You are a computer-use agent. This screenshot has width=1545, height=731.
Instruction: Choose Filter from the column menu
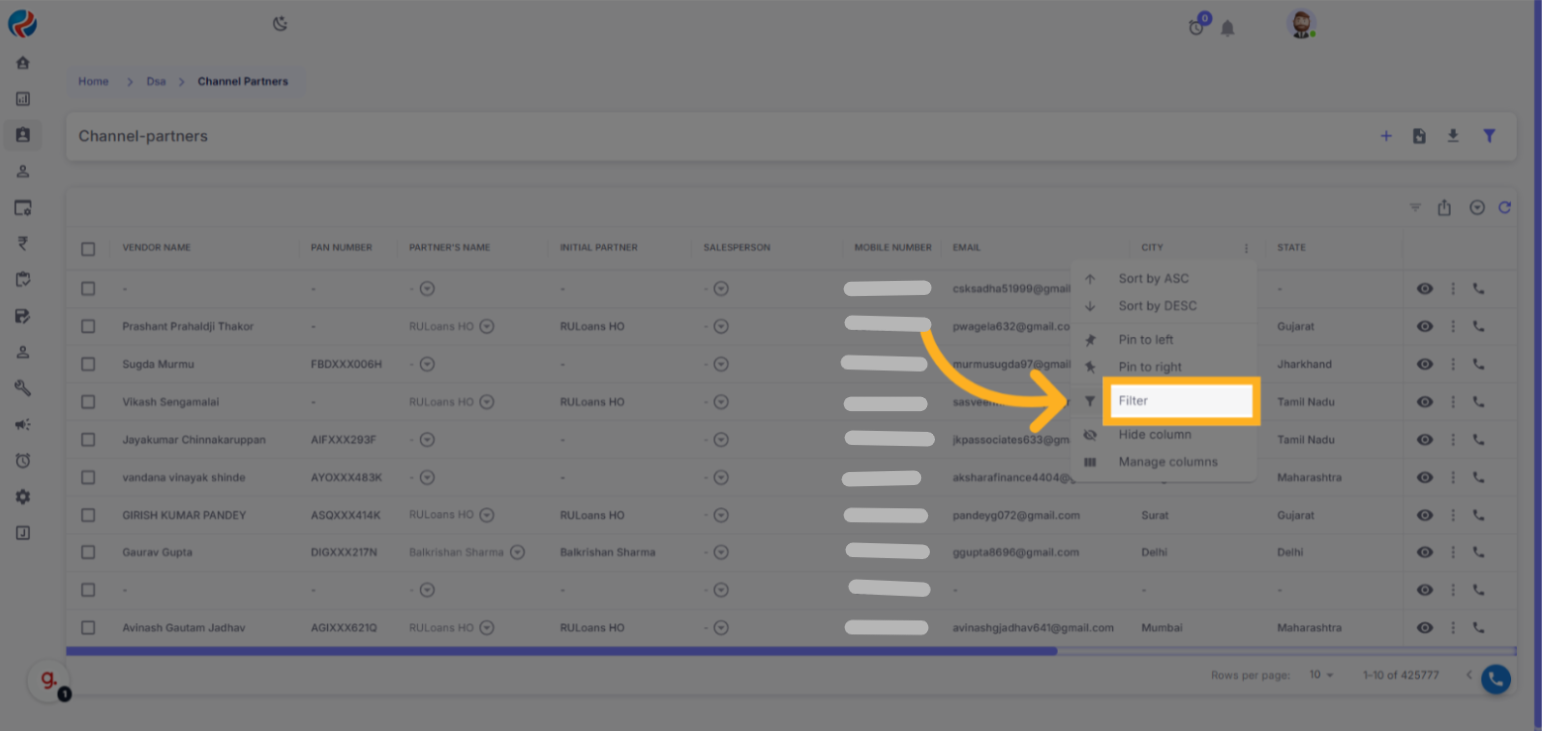(1178, 401)
